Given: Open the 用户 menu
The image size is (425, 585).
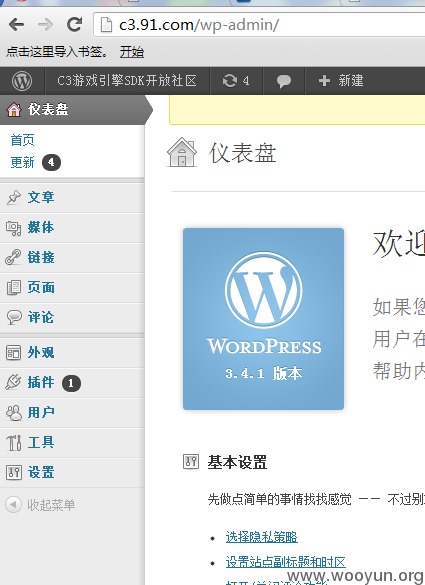Looking at the screenshot, I should tap(72, 413).
